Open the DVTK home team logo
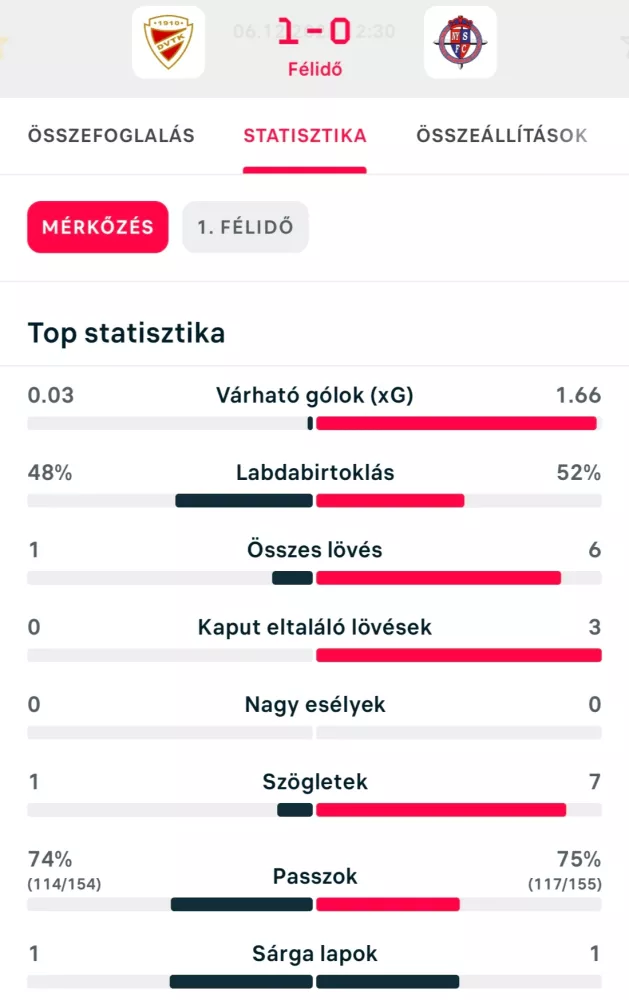 point(168,43)
